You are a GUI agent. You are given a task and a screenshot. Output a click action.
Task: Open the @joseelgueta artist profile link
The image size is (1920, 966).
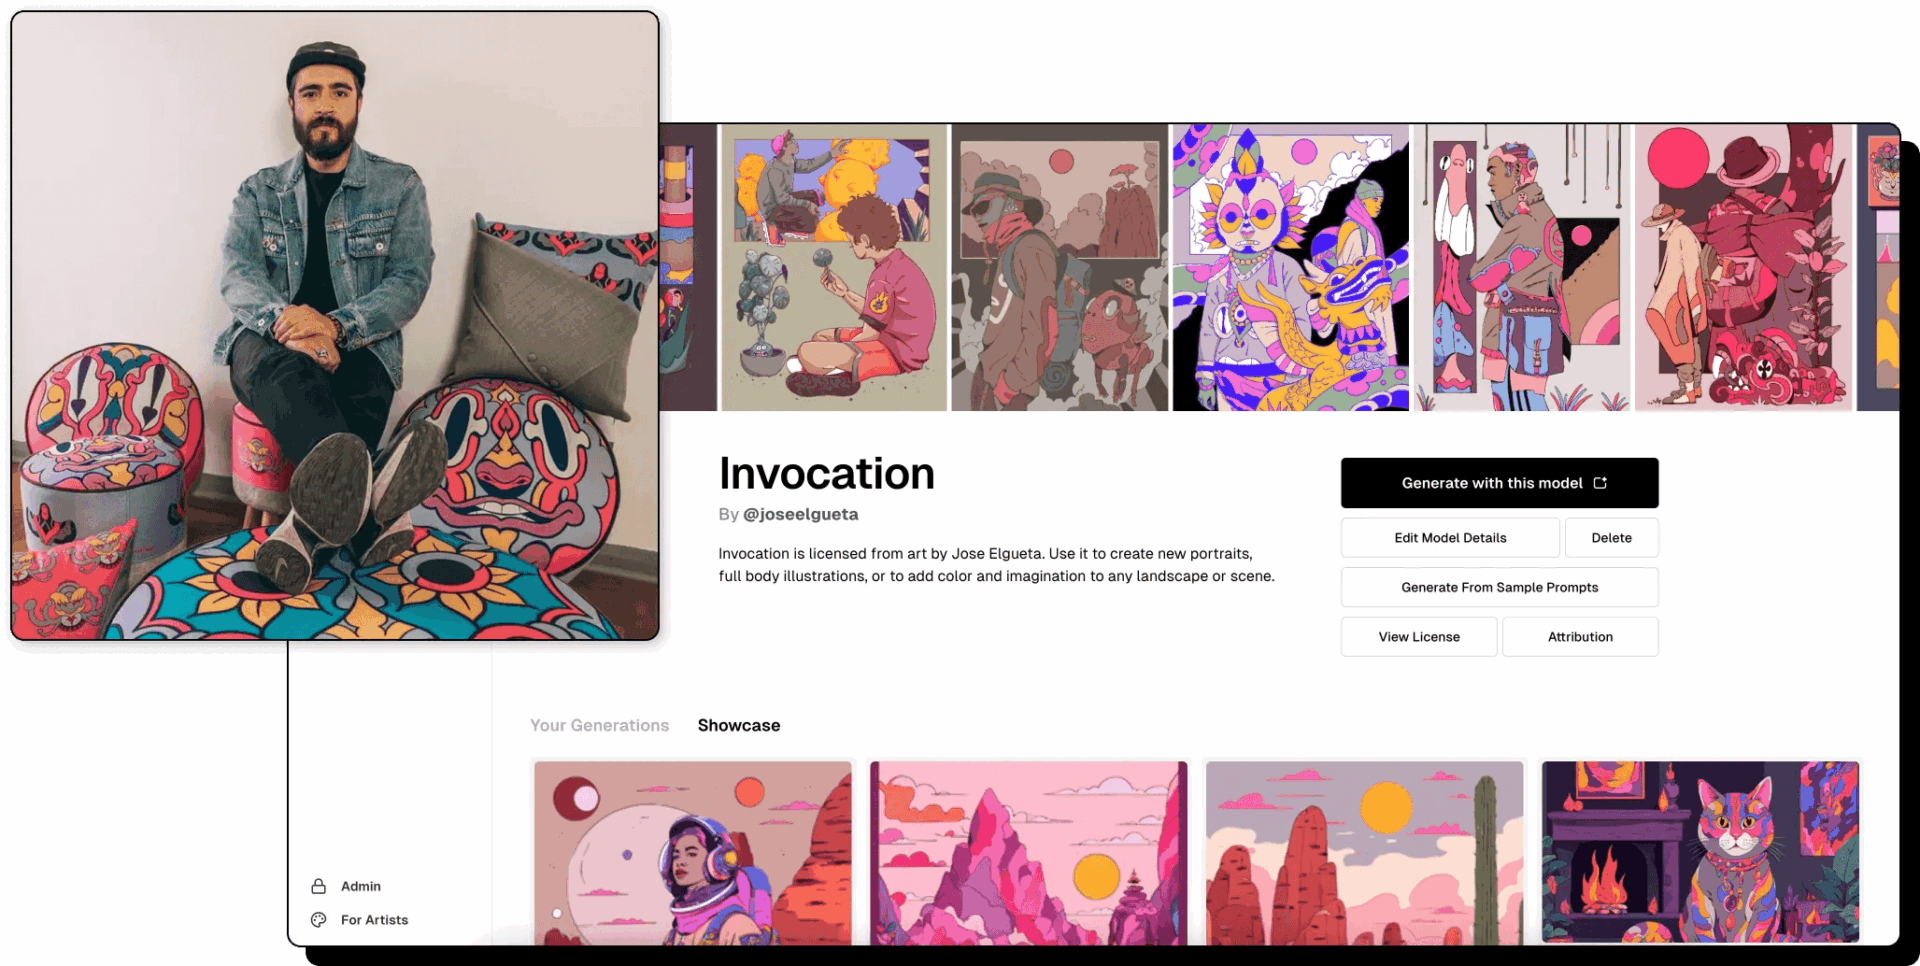coord(800,514)
